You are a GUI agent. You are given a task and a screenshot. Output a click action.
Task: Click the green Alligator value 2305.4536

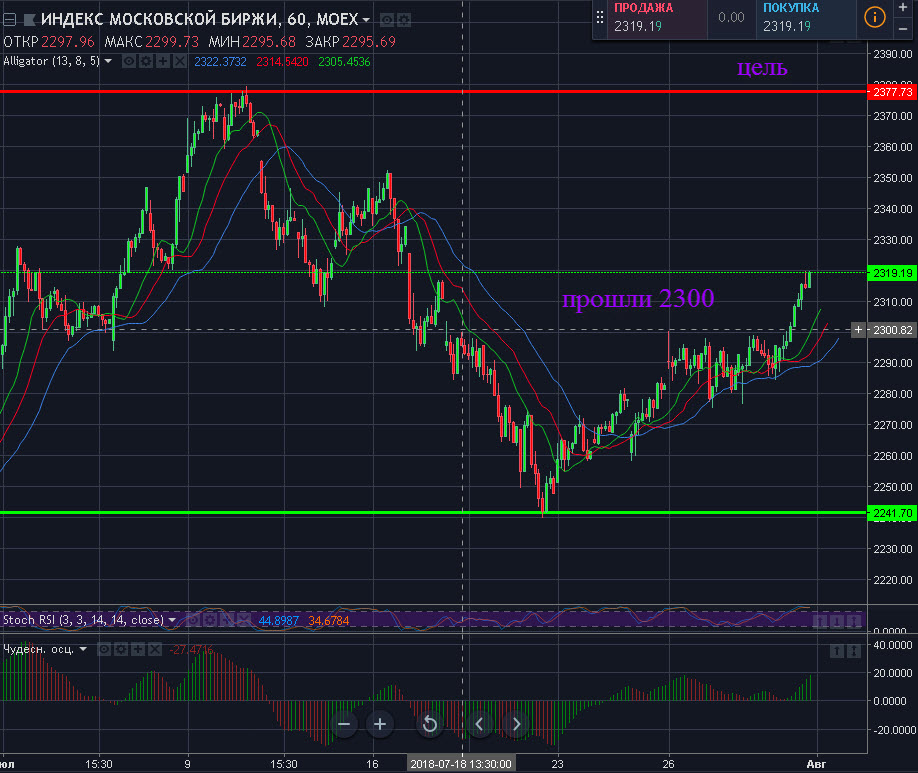pos(344,61)
